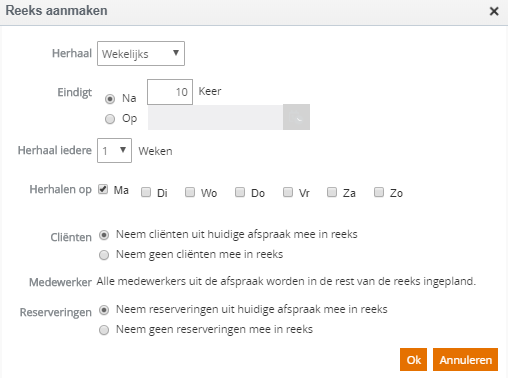Choose Neem cliënten uit huidige afspraak mee
This screenshot has height=378, width=508.
pos(104,235)
